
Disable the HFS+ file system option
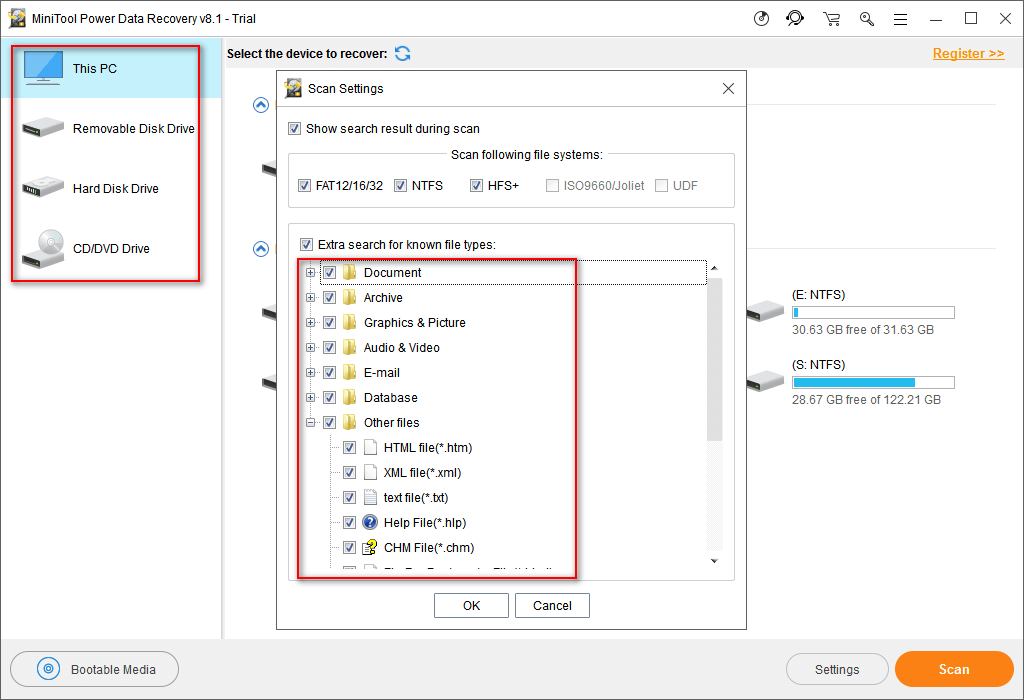(x=477, y=185)
